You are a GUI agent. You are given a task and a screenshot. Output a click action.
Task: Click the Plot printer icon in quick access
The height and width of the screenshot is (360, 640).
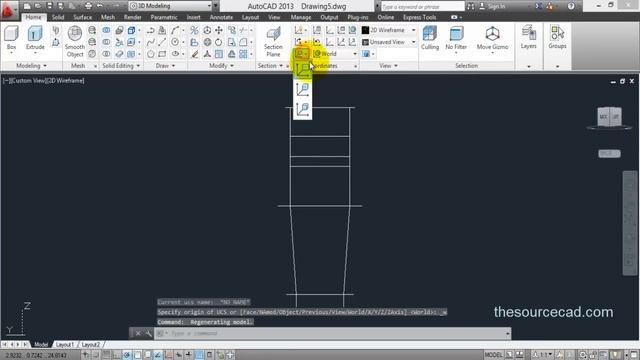[88, 6]
